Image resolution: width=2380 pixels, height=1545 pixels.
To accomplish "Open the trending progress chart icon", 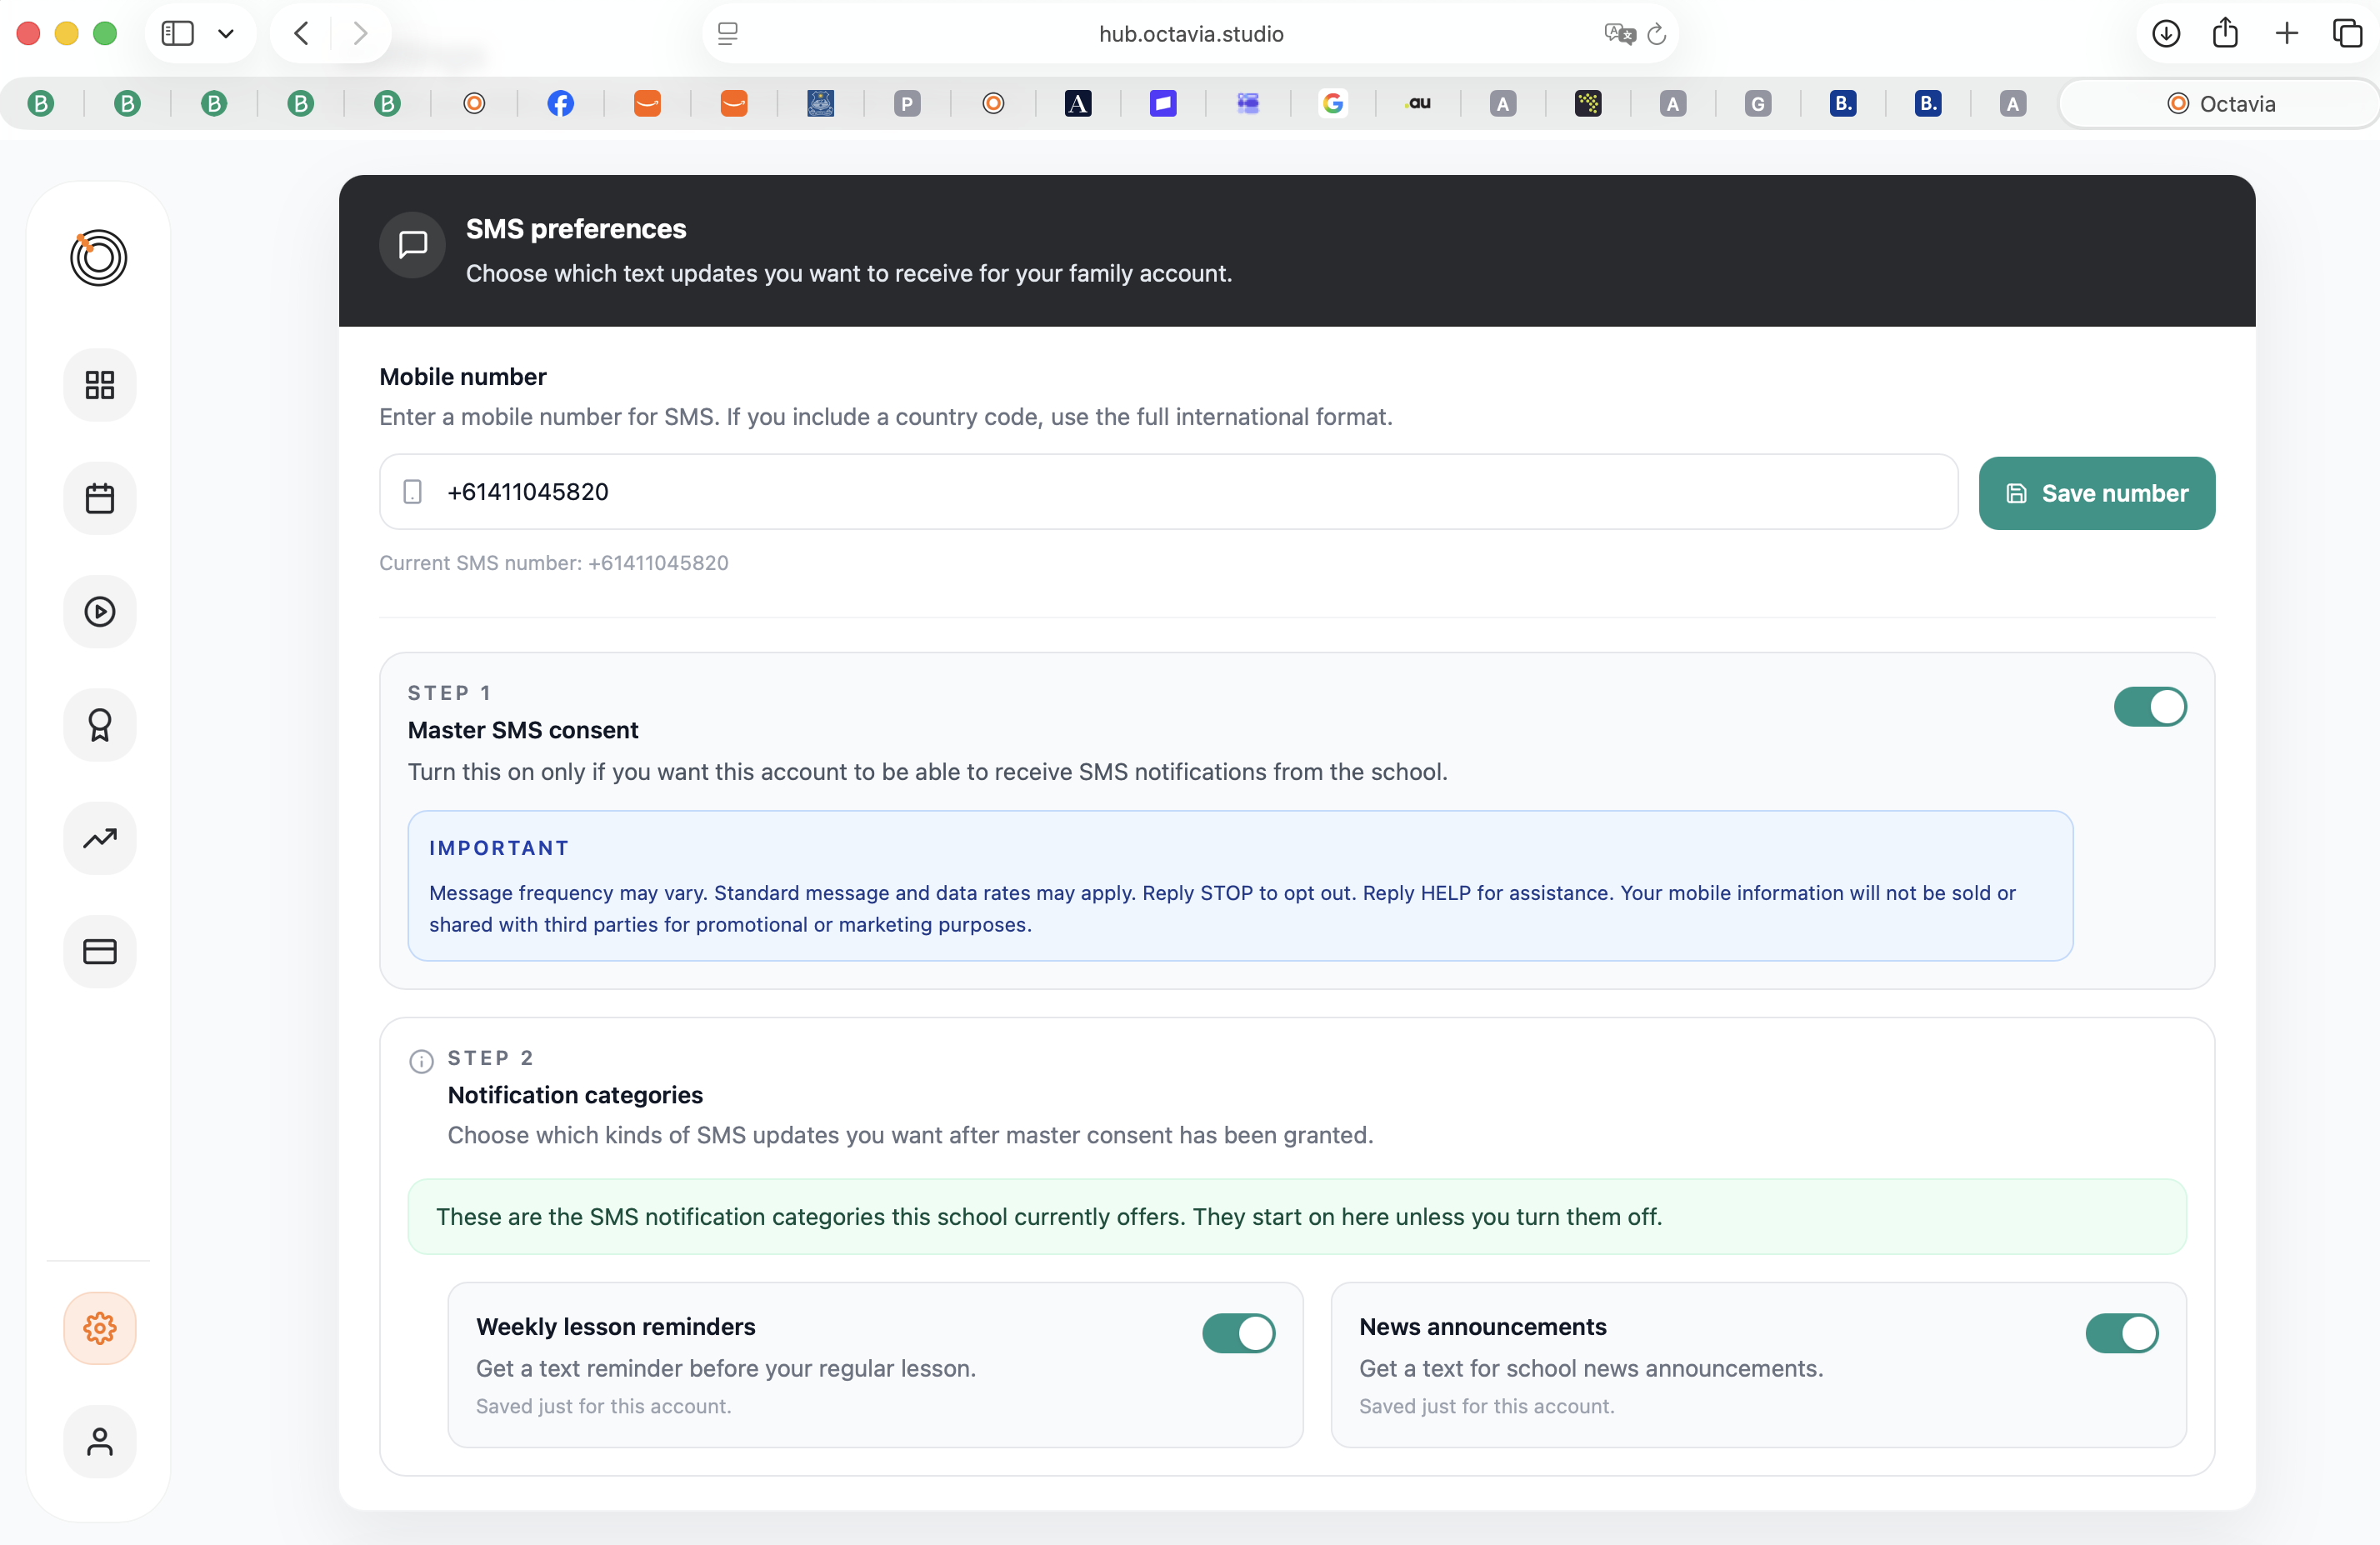I will 99,838.
